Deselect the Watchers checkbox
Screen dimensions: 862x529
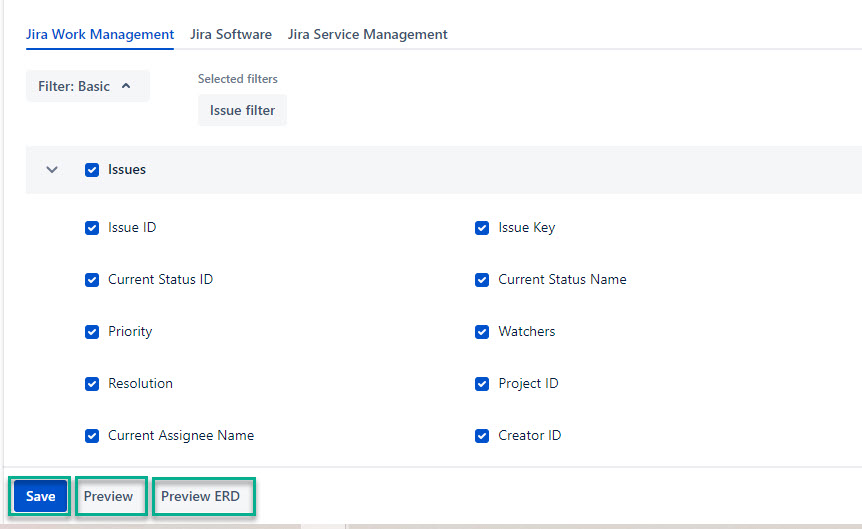pyautogui.click(x=482, y=332)
